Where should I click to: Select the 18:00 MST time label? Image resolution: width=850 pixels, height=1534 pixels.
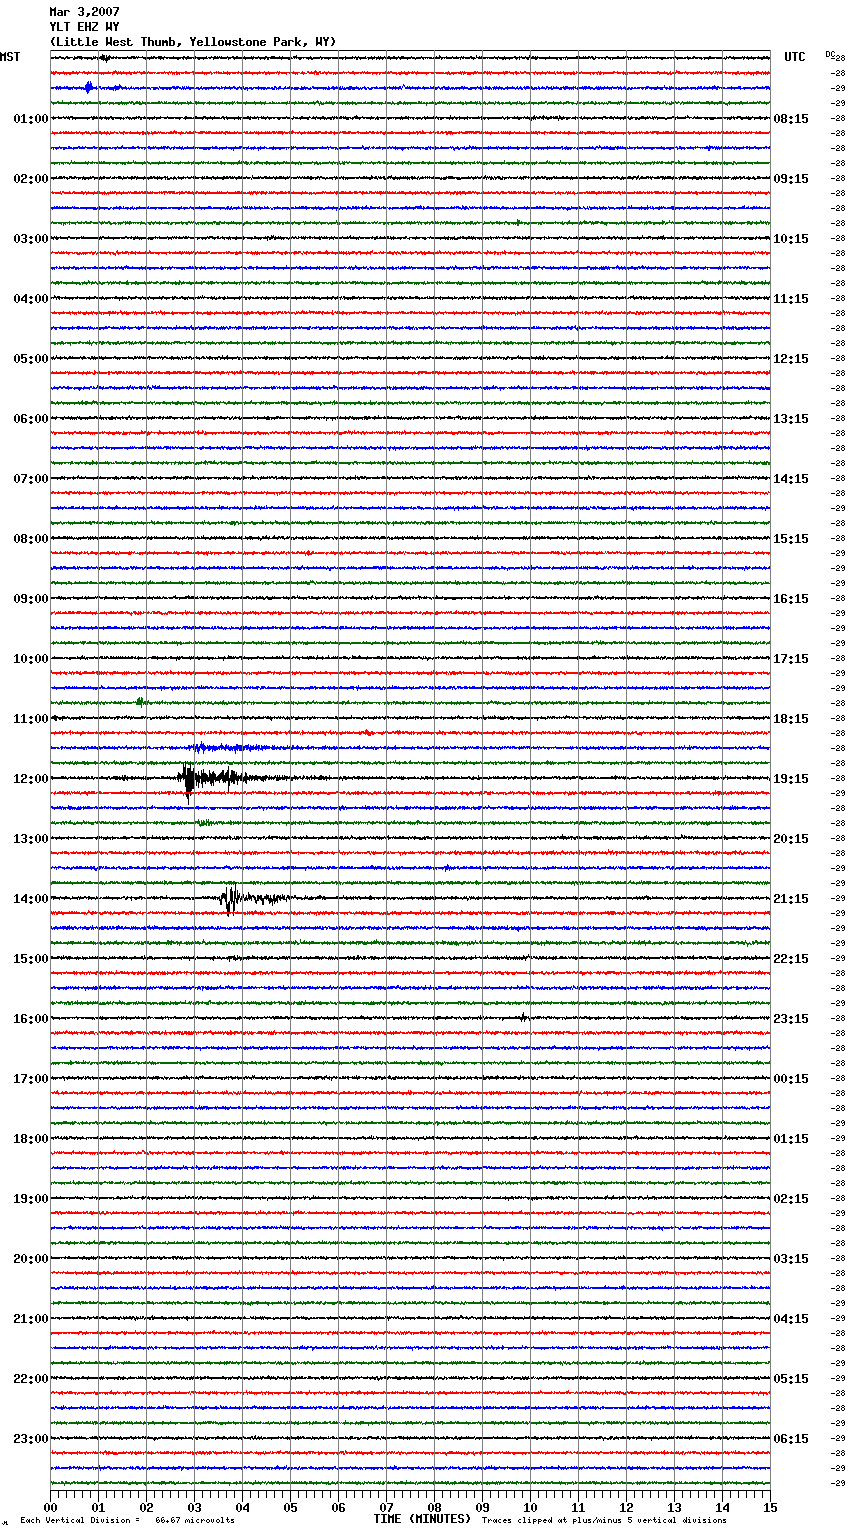pos(31,1139)
